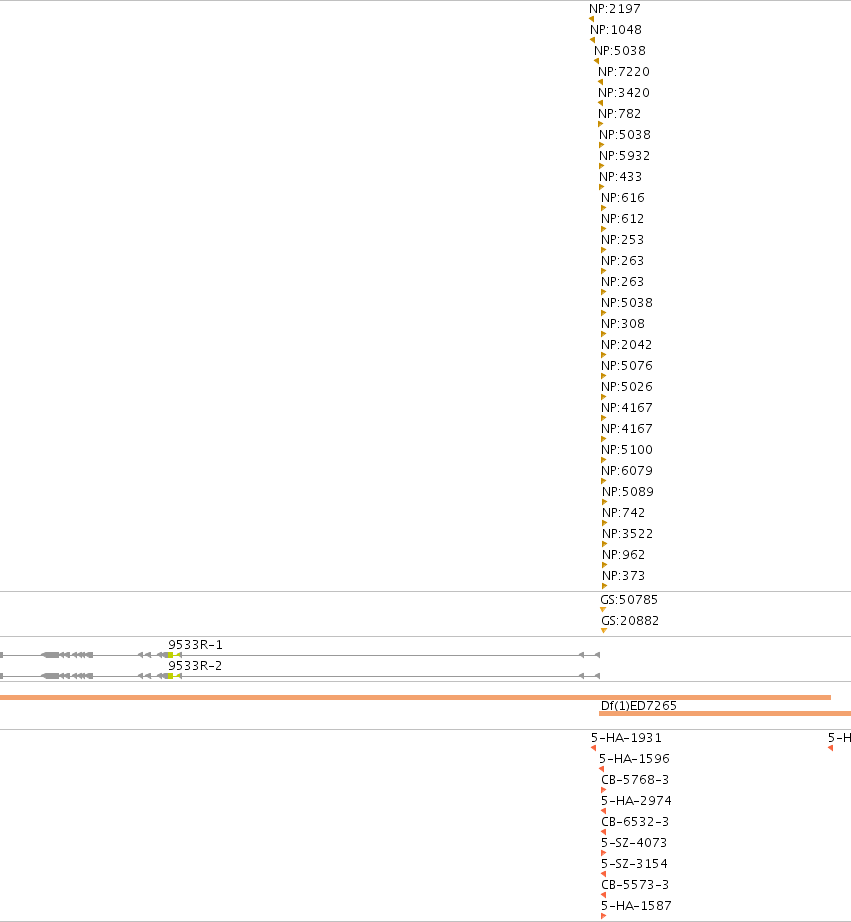The height and width of the screenshot is (922, 851).
Task: Click the 5-HA-1596 label
Action: 634,759
